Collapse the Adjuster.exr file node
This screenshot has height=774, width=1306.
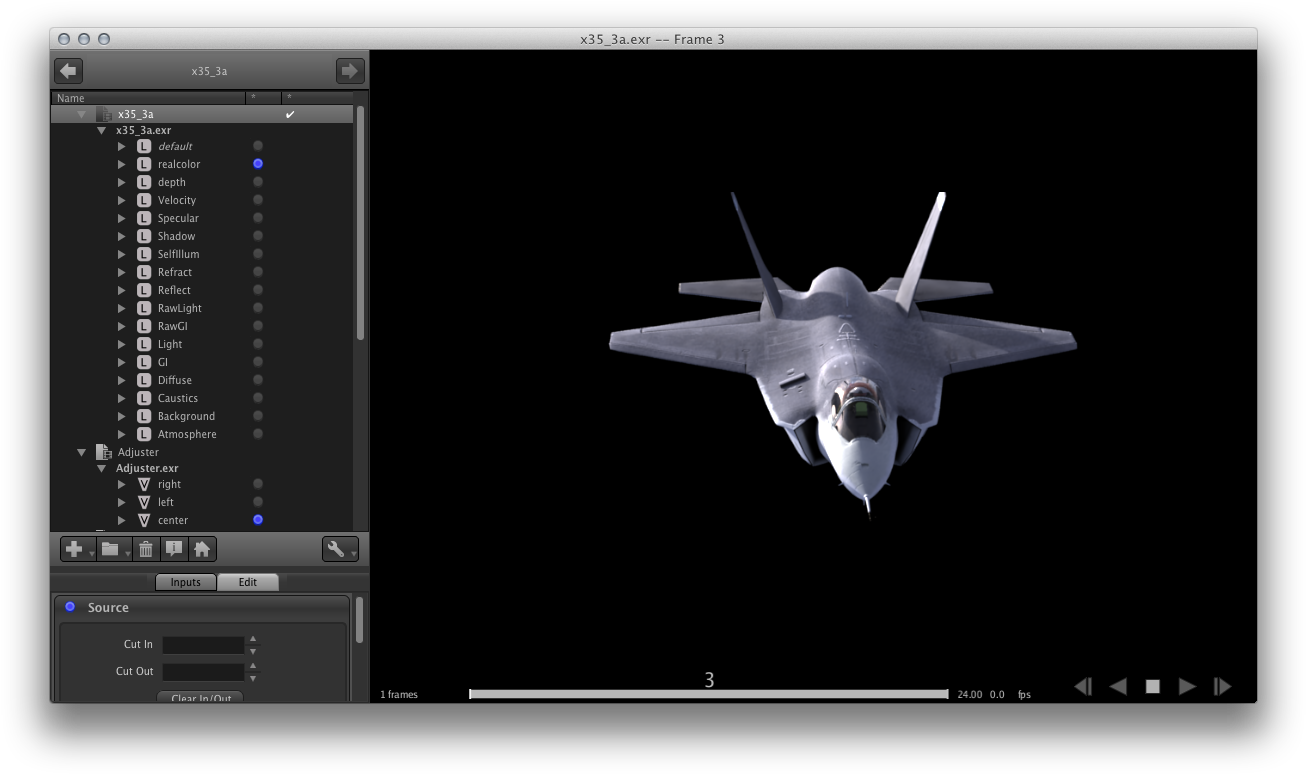tap(101, 469)
